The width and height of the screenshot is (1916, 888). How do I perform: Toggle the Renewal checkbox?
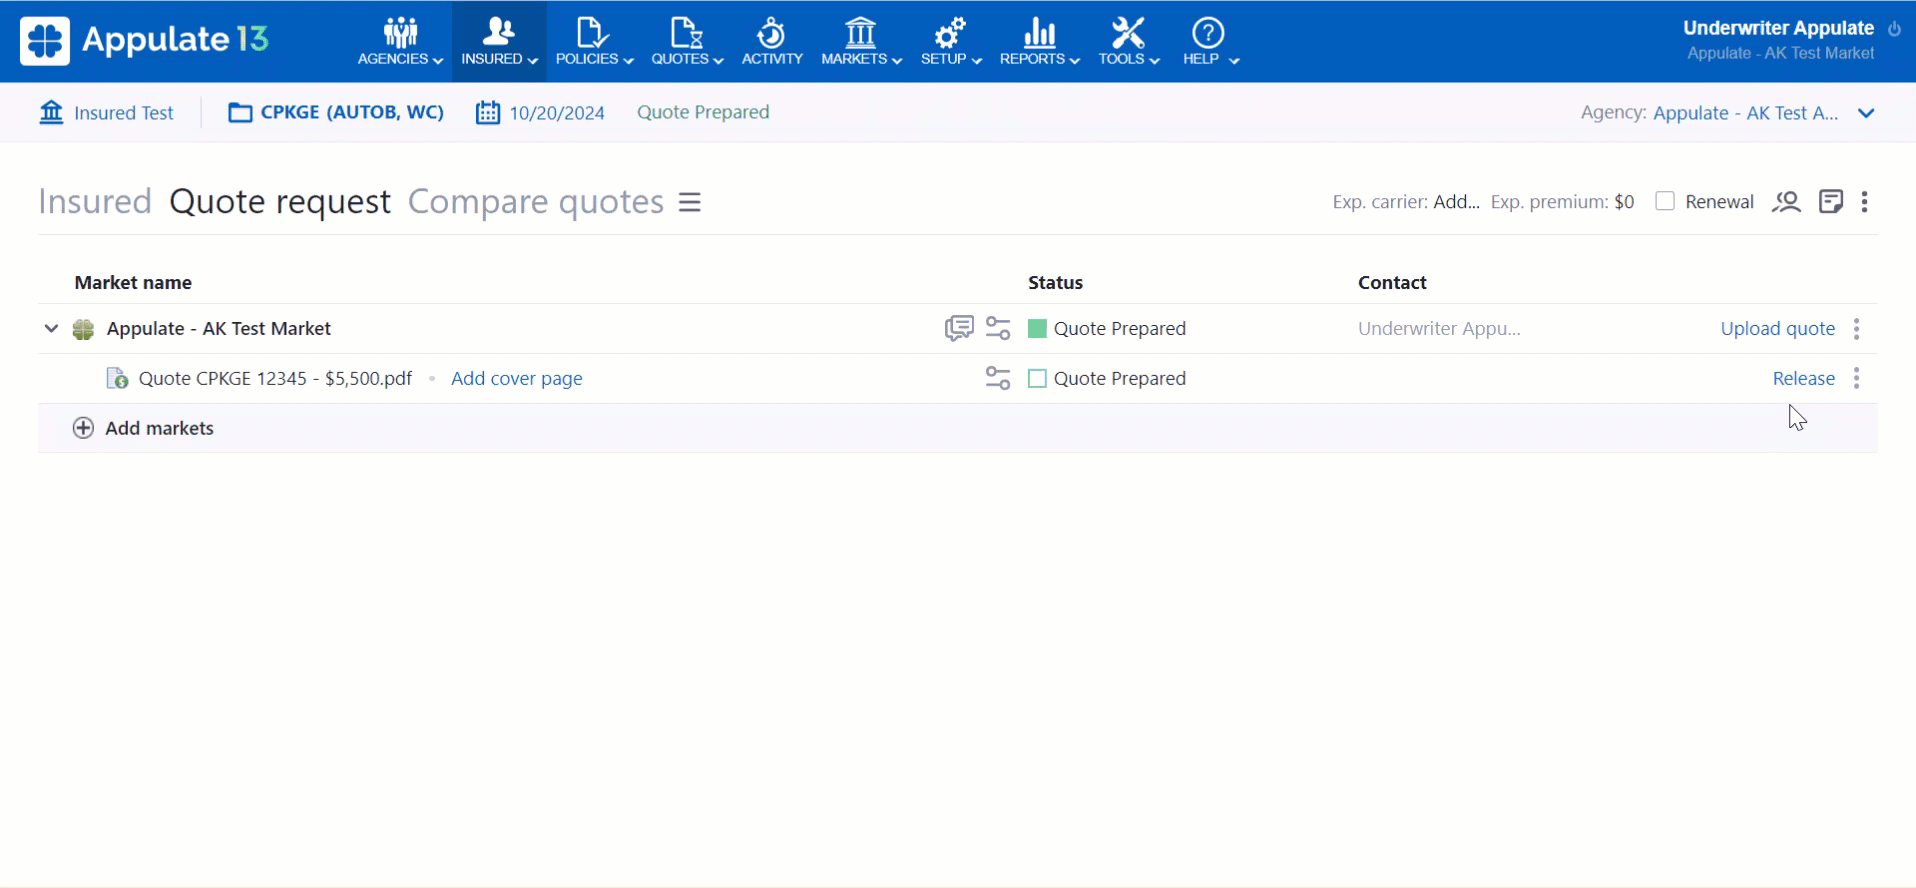pos(1665,201)
